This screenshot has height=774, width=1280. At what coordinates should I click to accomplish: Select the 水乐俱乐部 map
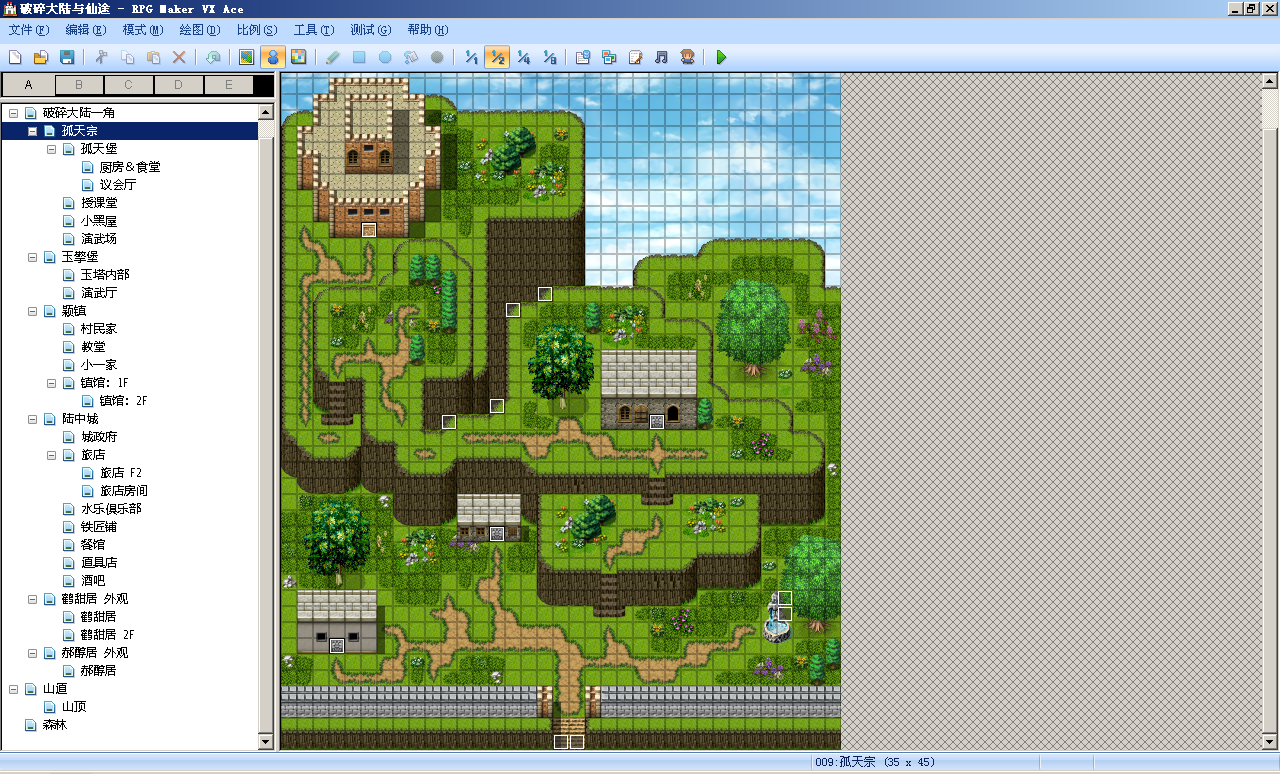(111, 509)
